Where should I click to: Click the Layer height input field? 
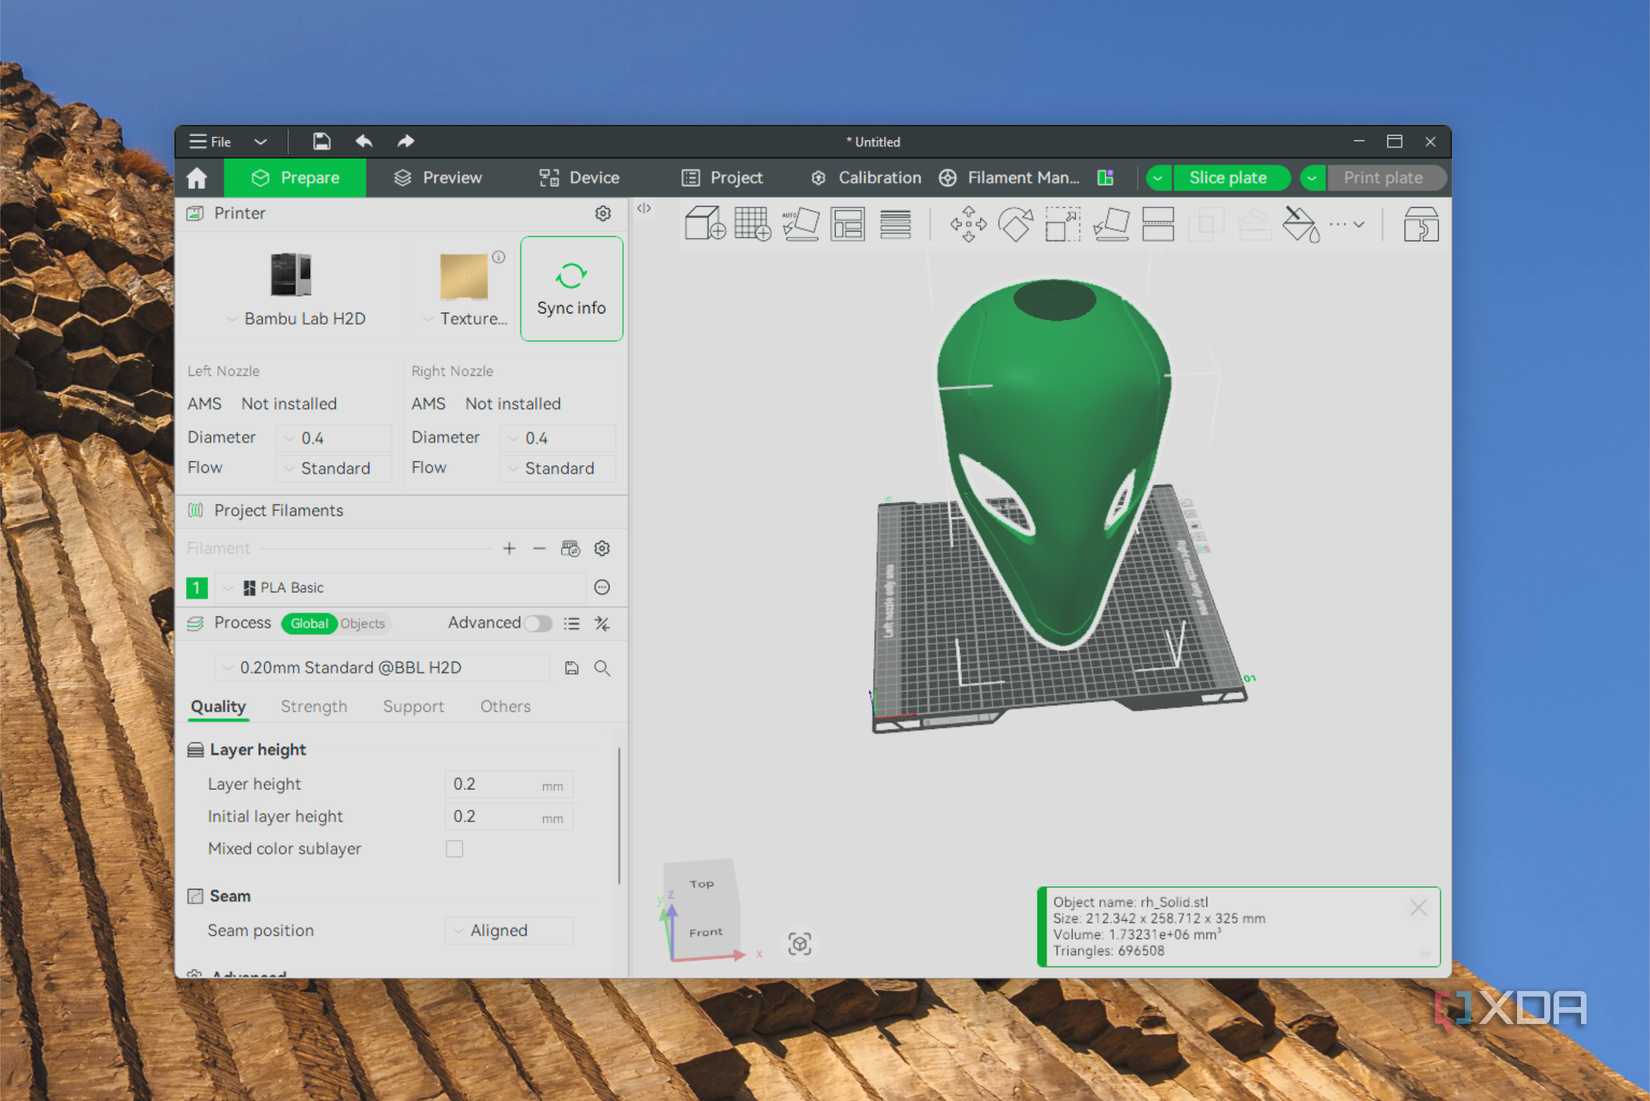(508, 784)
